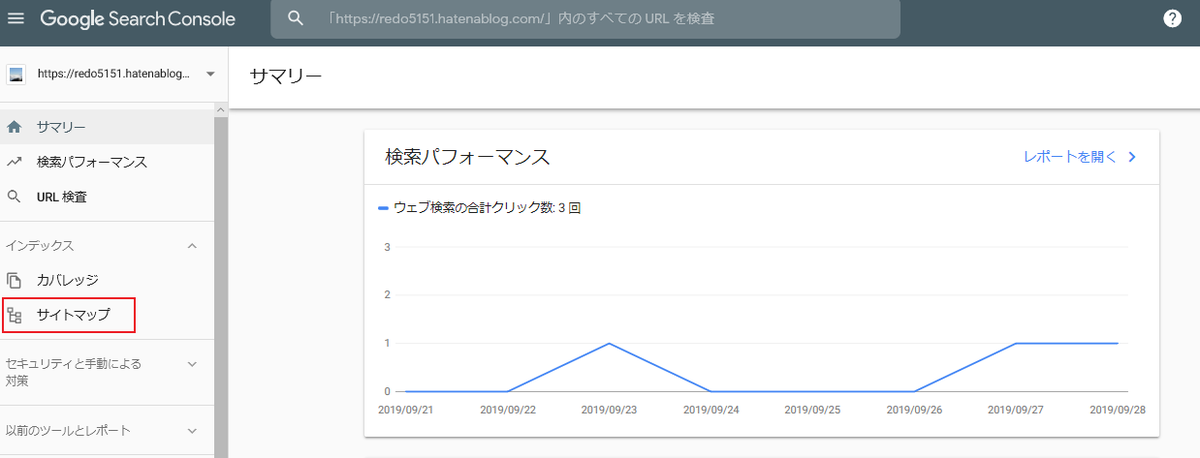Click the chevron arrow next to レポートを開く
The image size is (1200, 458).
1132,157
